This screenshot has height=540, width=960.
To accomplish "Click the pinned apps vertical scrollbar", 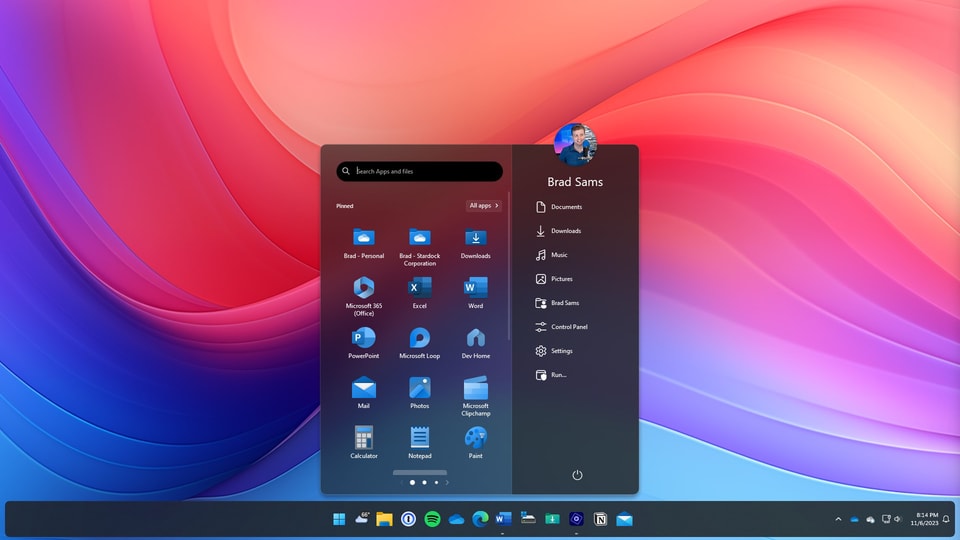I will 509,266.
